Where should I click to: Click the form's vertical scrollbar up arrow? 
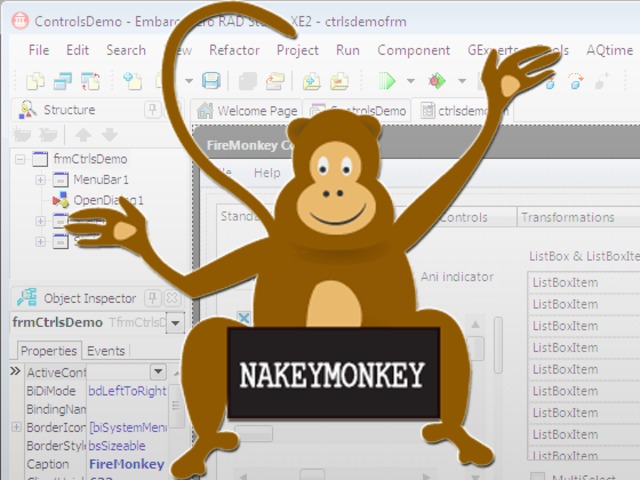pyautogui.click(x=475, y=324)
